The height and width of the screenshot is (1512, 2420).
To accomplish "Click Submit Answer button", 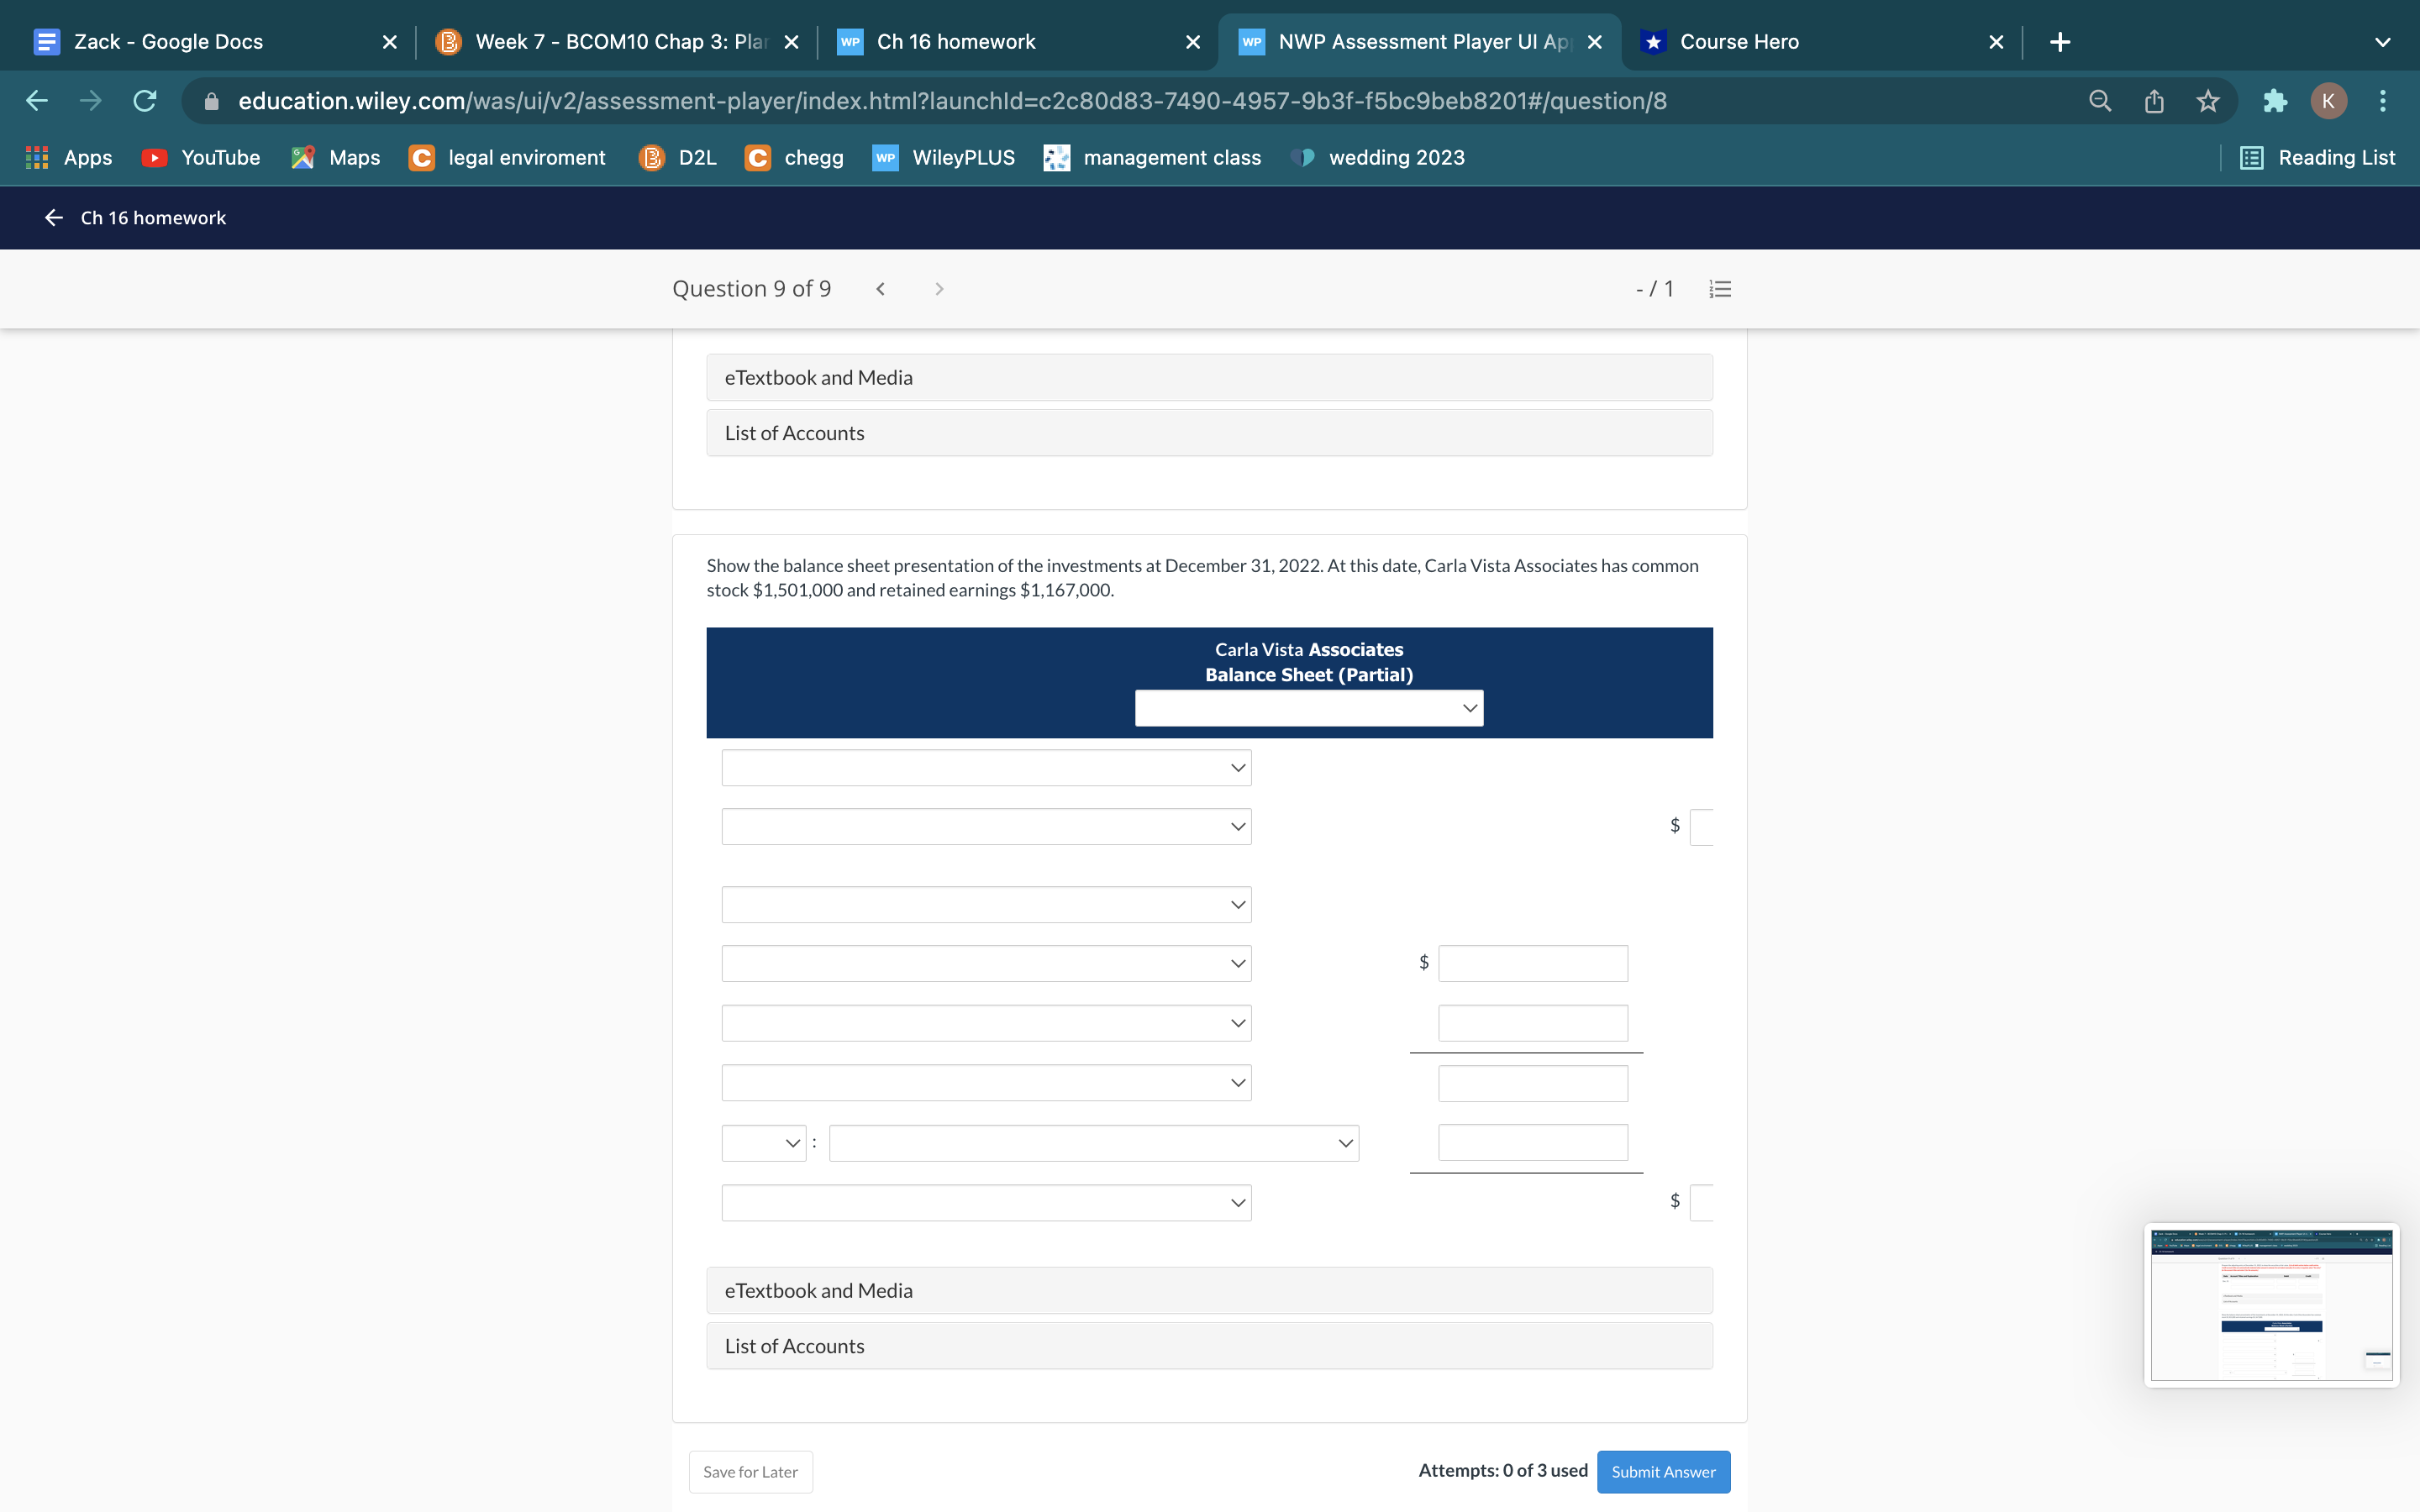I will [x=1663, y=1471].
